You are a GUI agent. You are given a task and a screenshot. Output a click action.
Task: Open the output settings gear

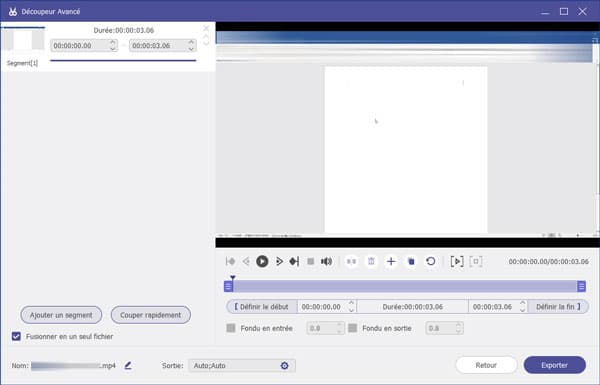(x=284, y=365)
